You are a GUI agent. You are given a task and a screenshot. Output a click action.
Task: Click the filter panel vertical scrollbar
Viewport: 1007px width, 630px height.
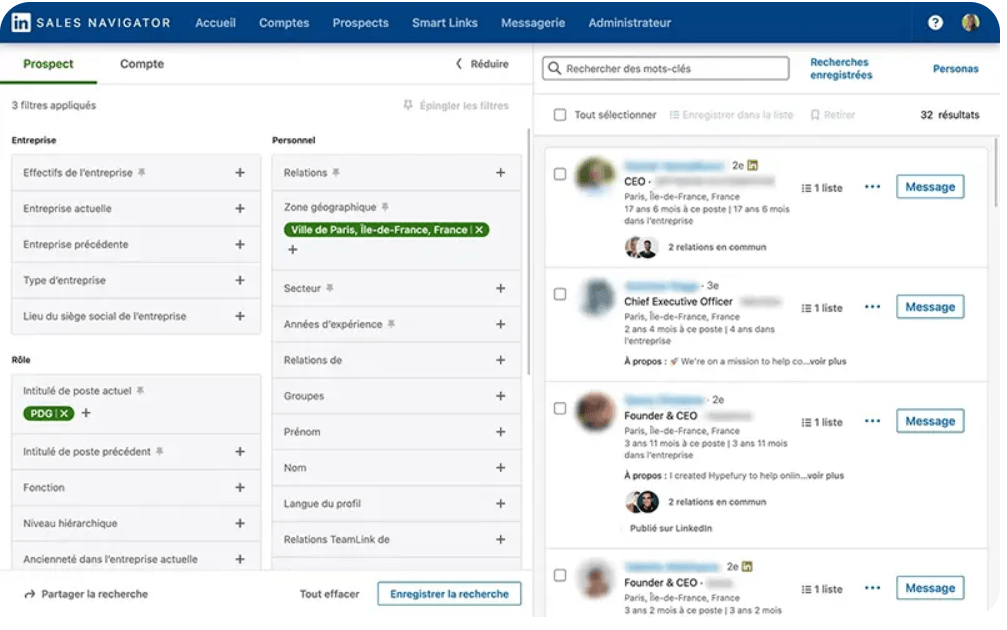pos(529,250)
